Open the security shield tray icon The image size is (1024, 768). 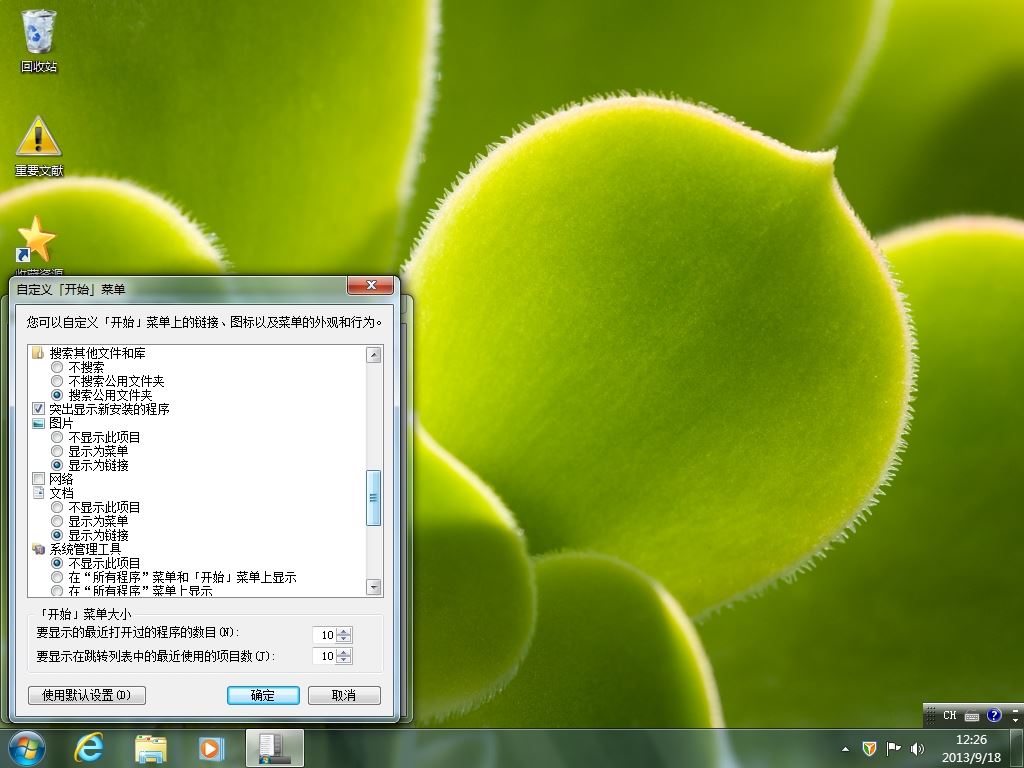869,749
